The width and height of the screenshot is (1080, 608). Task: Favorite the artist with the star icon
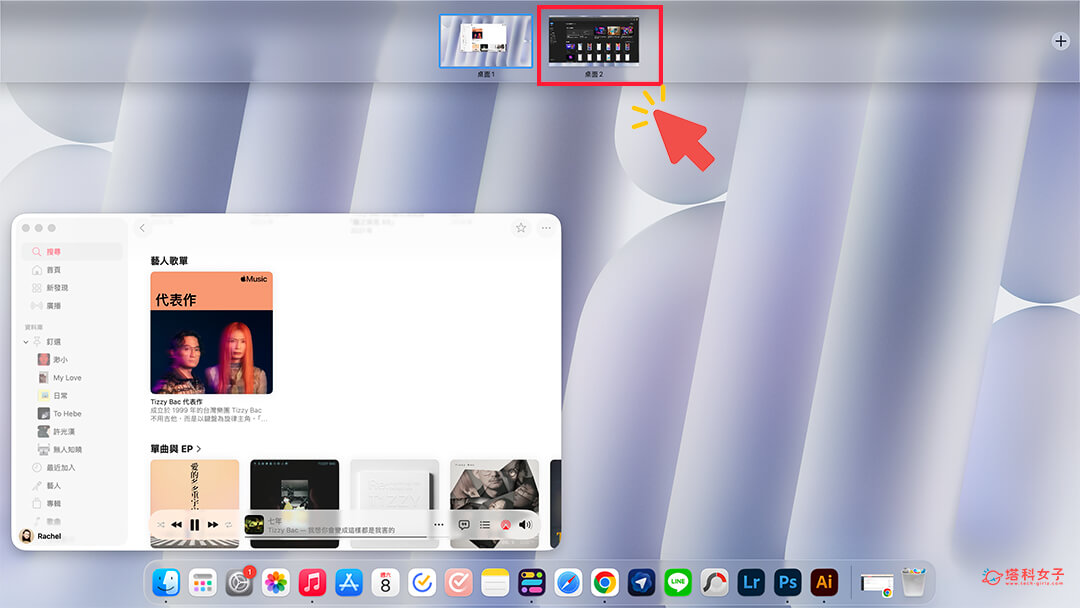[521, 228]
